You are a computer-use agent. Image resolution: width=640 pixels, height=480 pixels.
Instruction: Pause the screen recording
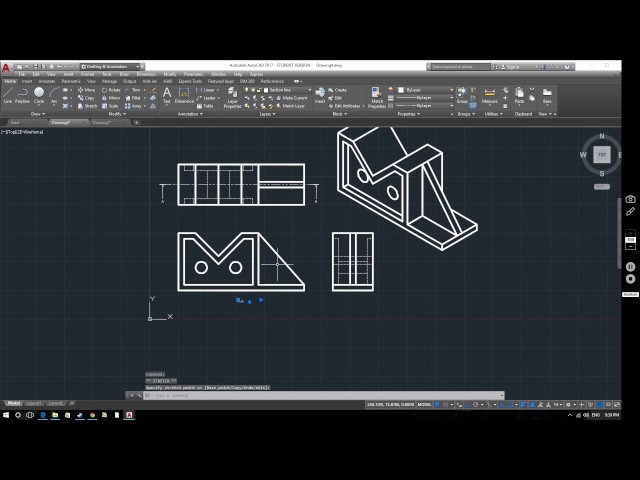(x=631, y=267)
